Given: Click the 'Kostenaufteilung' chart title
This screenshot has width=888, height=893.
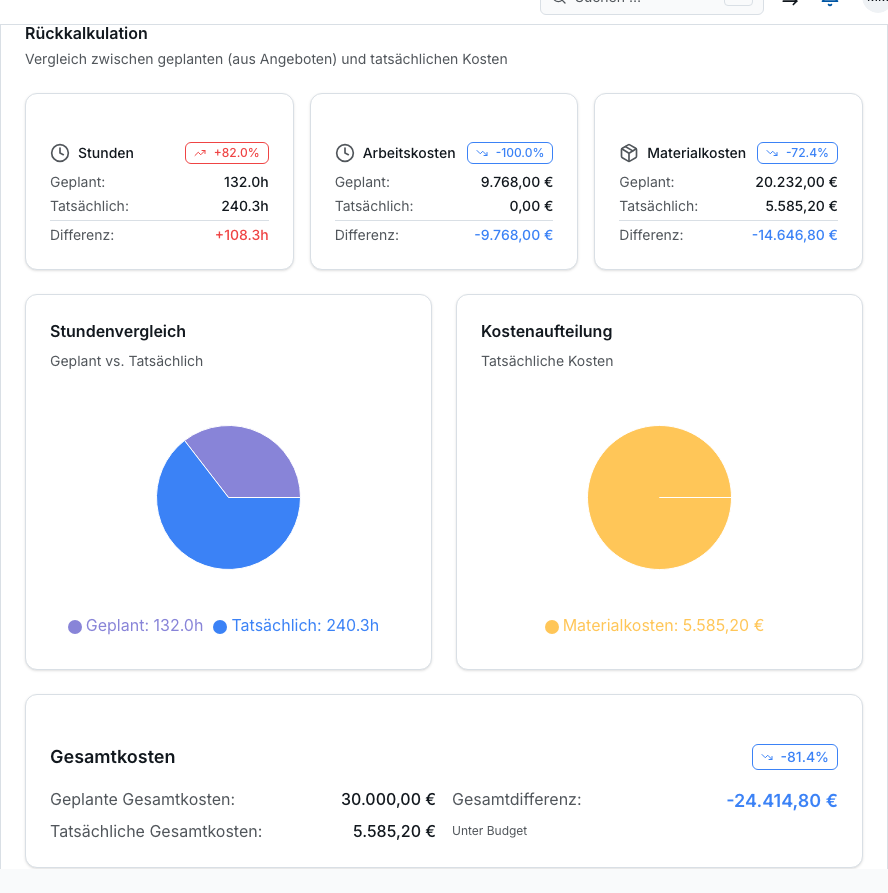Looking at the screenshot, I should [546, 331].
